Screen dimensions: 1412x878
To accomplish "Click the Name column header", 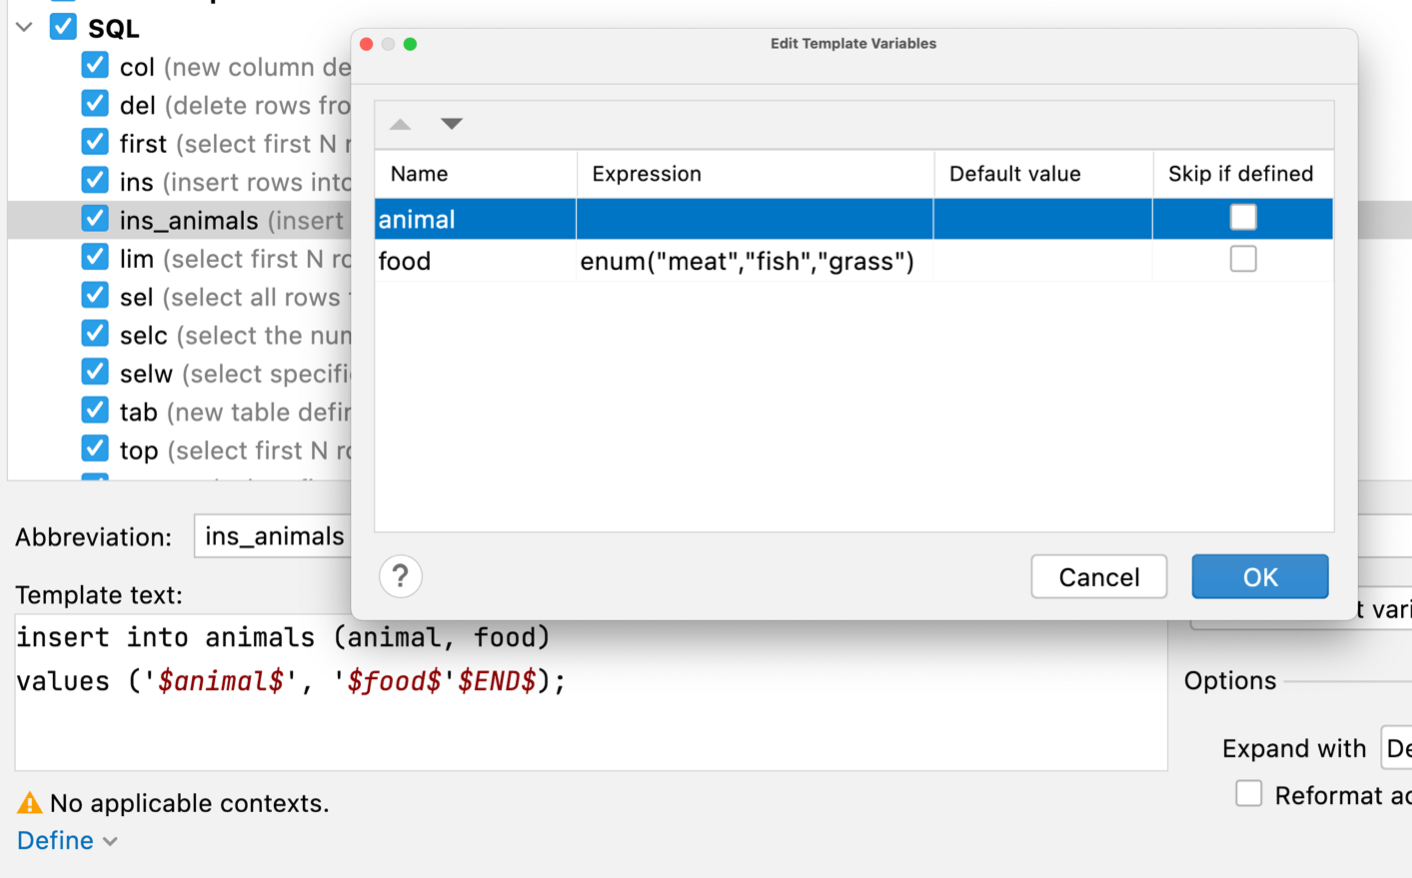I will coord(476,174).
